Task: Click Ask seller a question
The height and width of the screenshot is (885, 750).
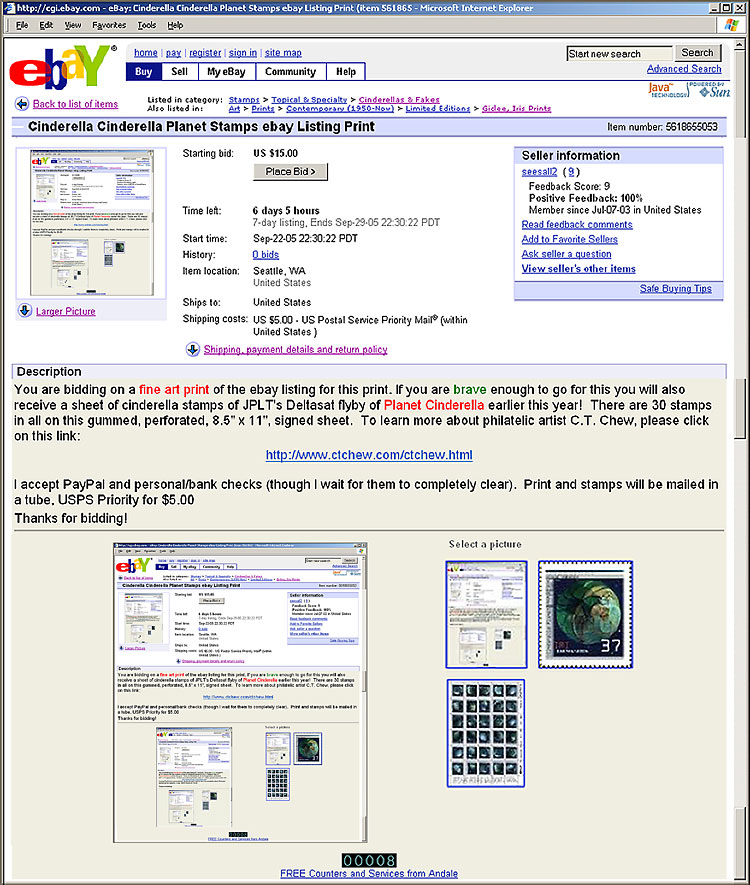Action: [566, 254]
